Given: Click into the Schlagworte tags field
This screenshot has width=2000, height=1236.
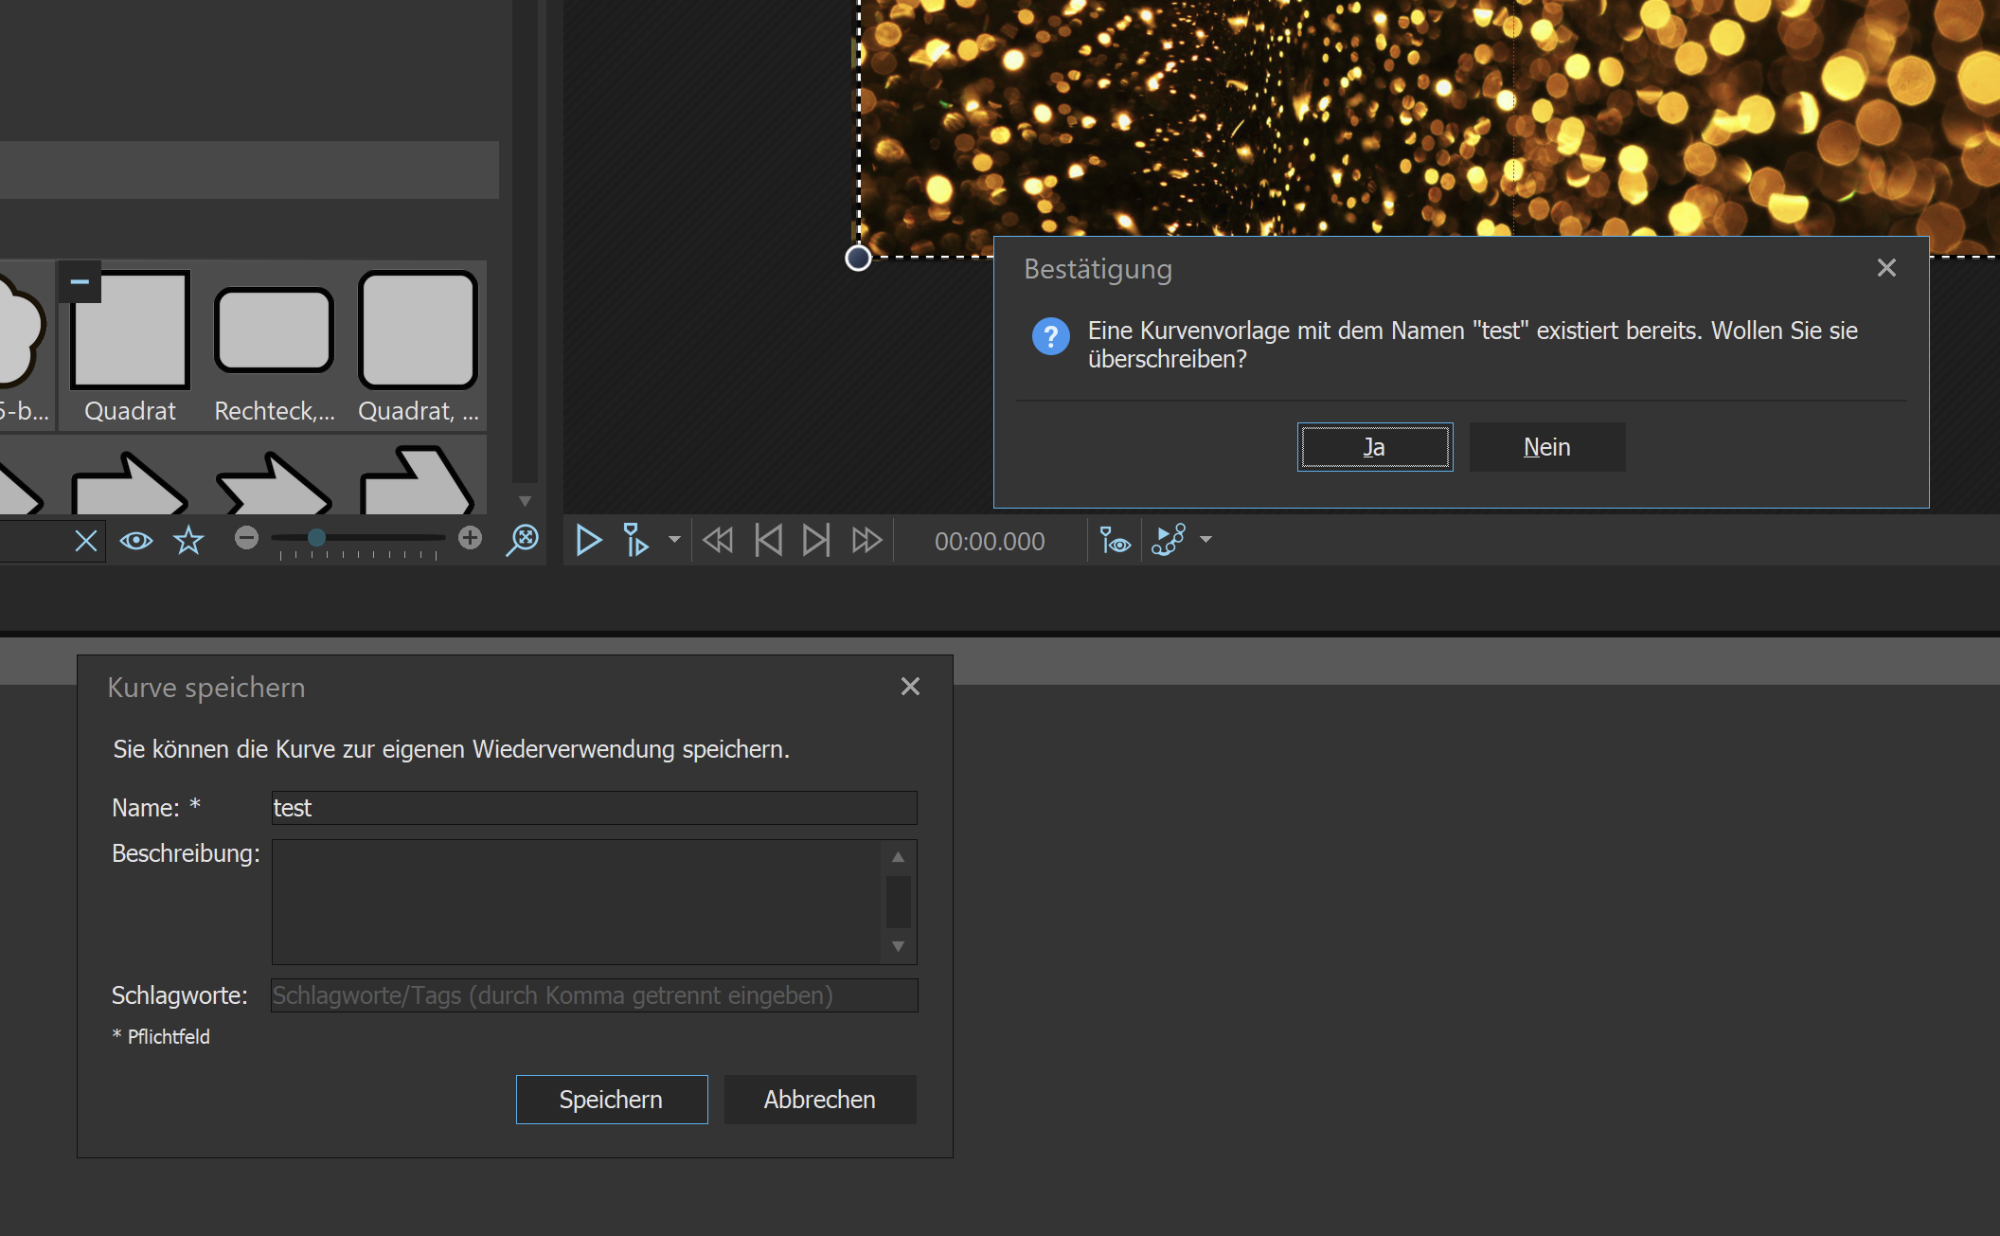Looking at the screenshot, I should click(594, 995).
